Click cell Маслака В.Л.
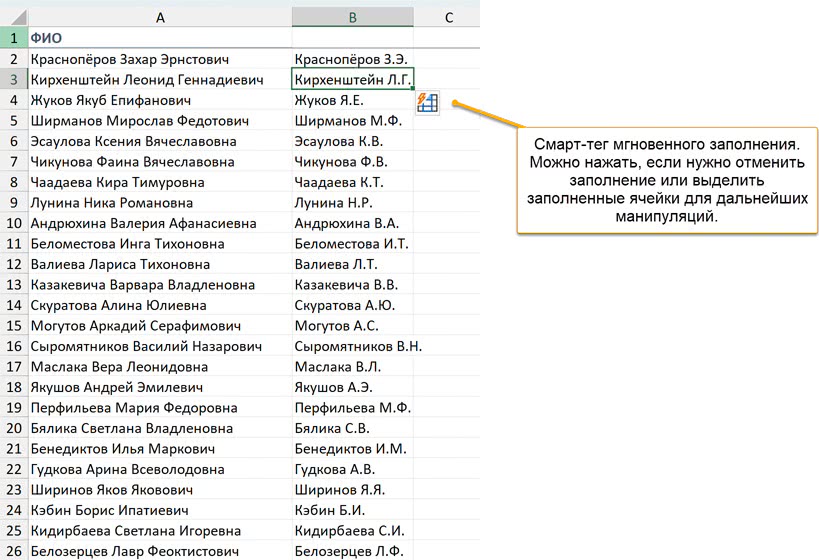 pos(353,367)
